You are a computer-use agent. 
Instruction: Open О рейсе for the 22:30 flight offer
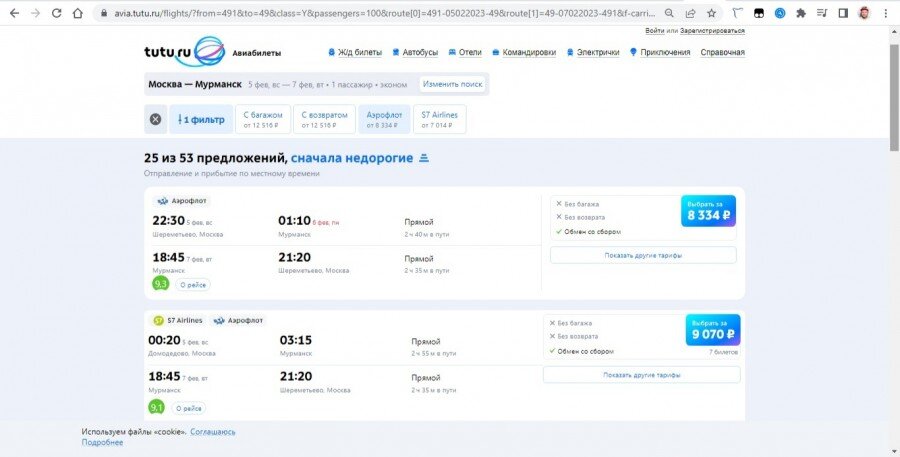pyautogui.click(x=193, y=285)
